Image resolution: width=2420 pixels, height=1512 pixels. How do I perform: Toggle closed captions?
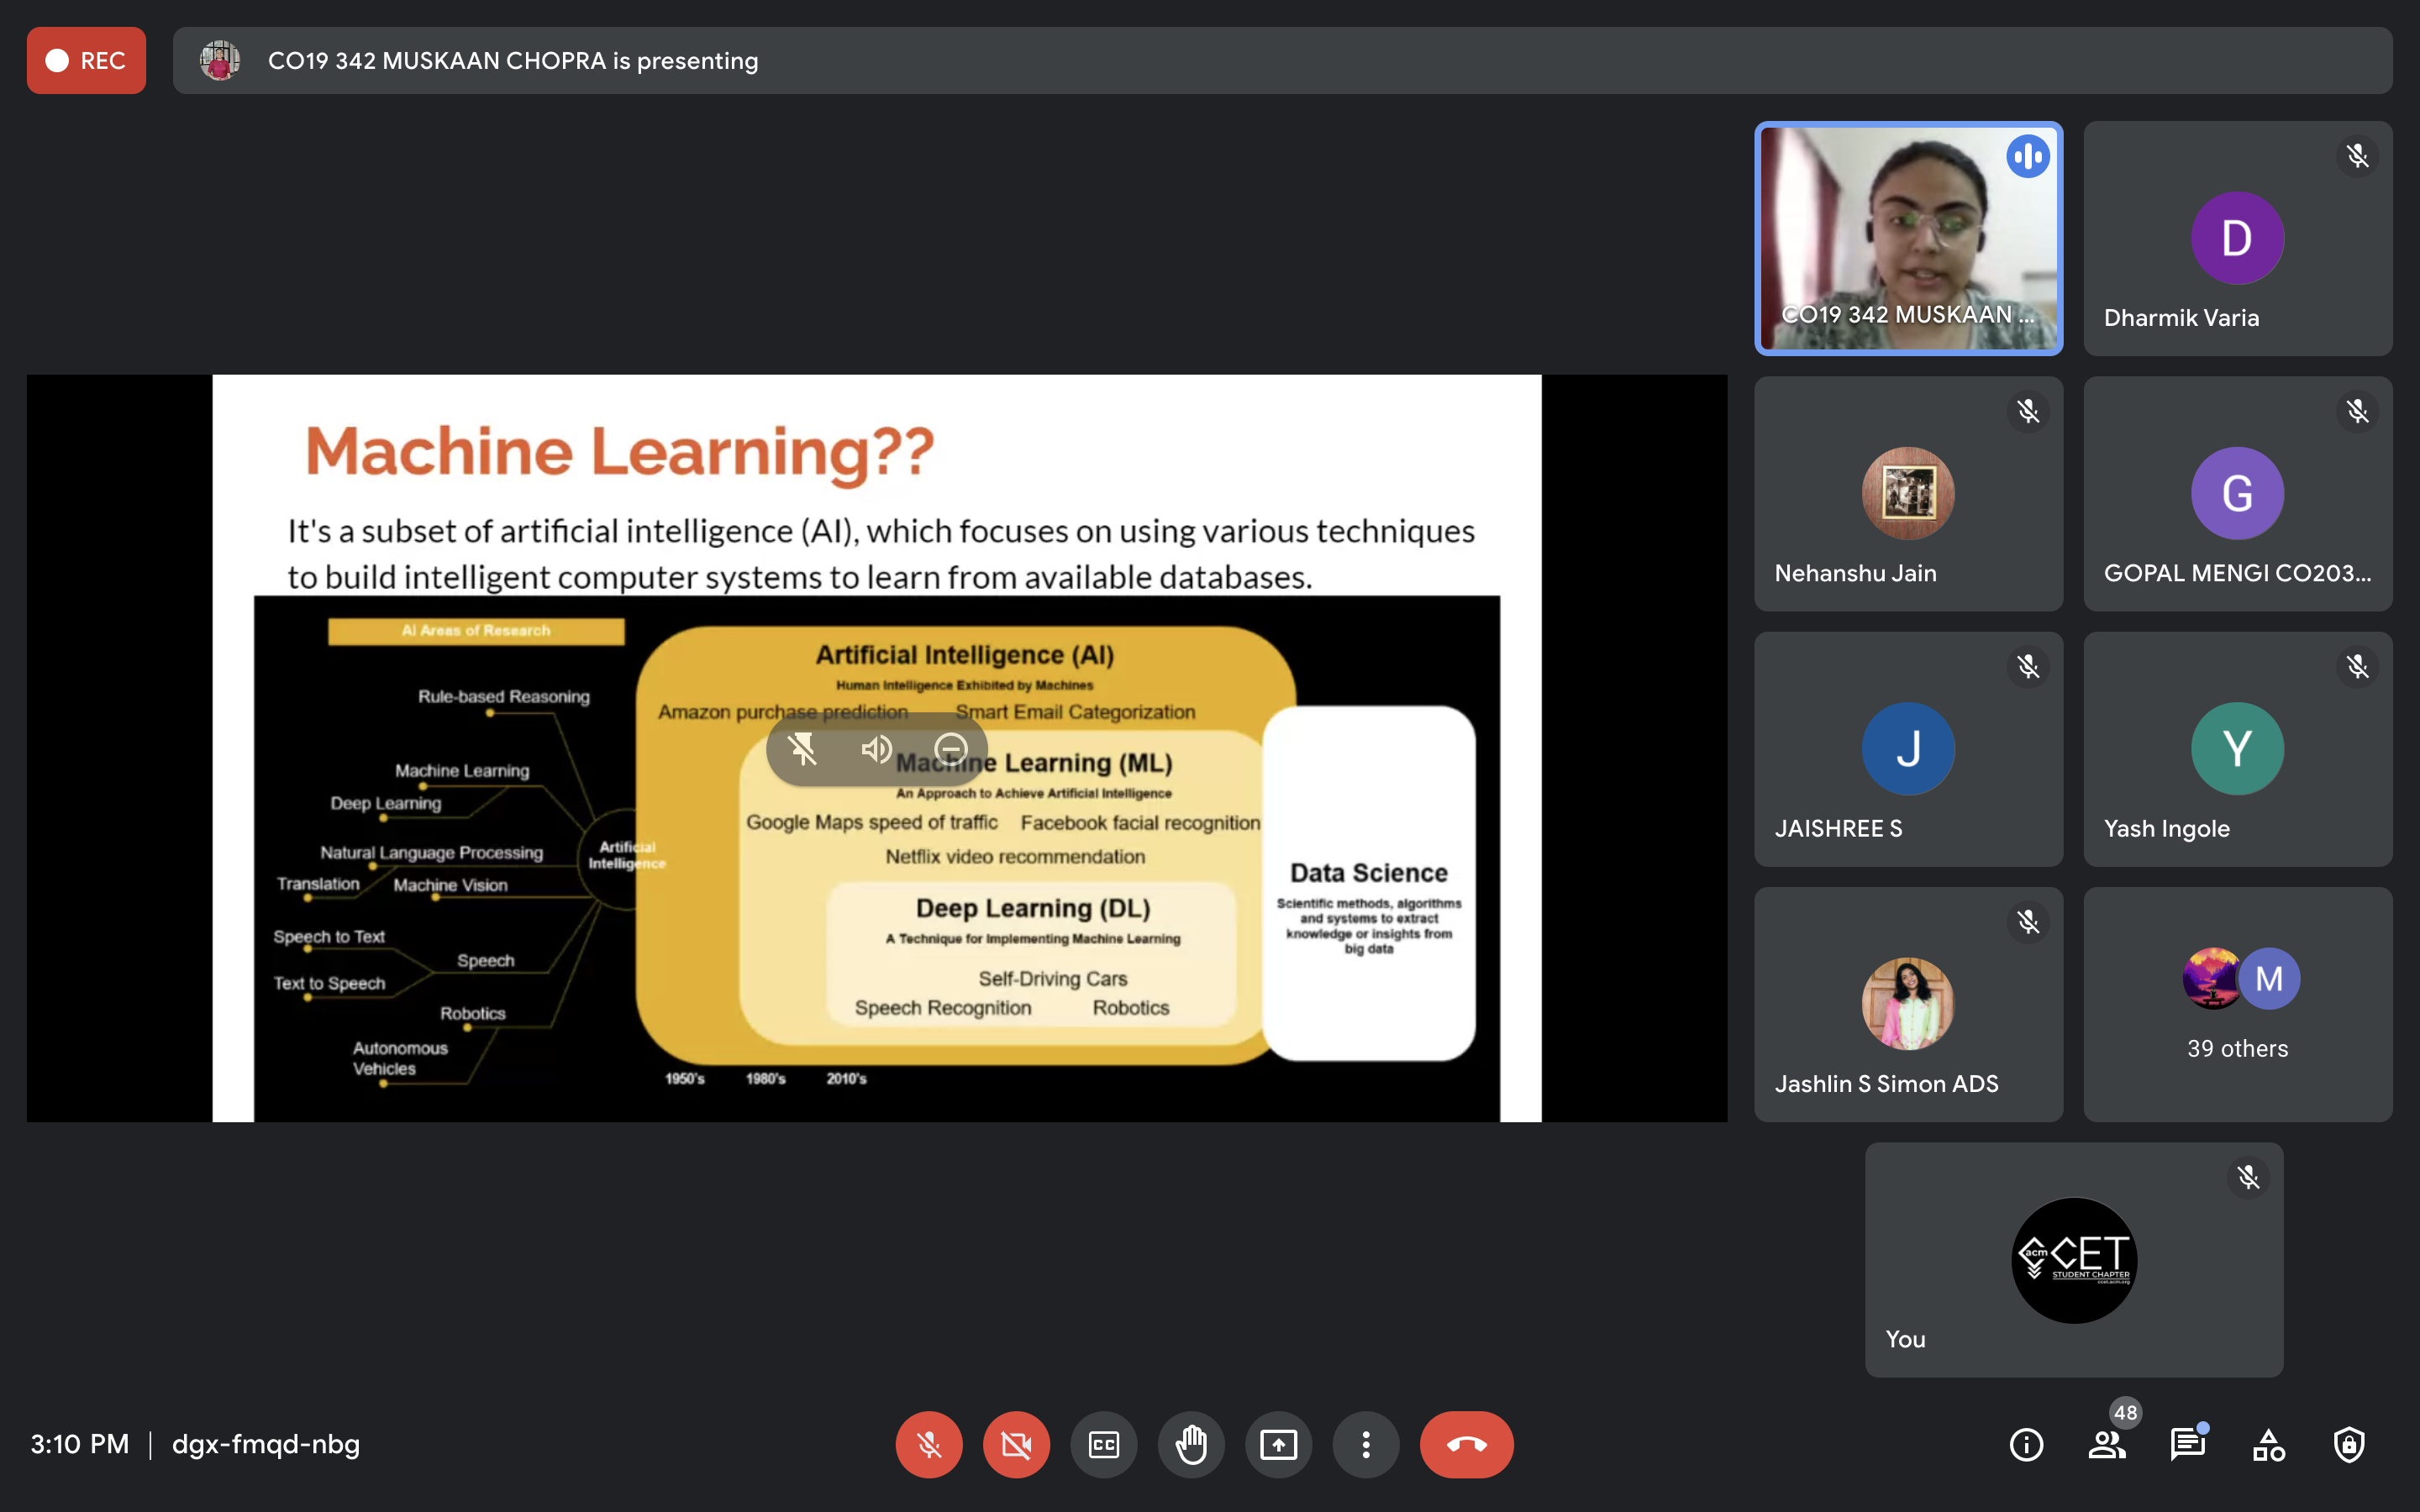pos(1103,1444)
